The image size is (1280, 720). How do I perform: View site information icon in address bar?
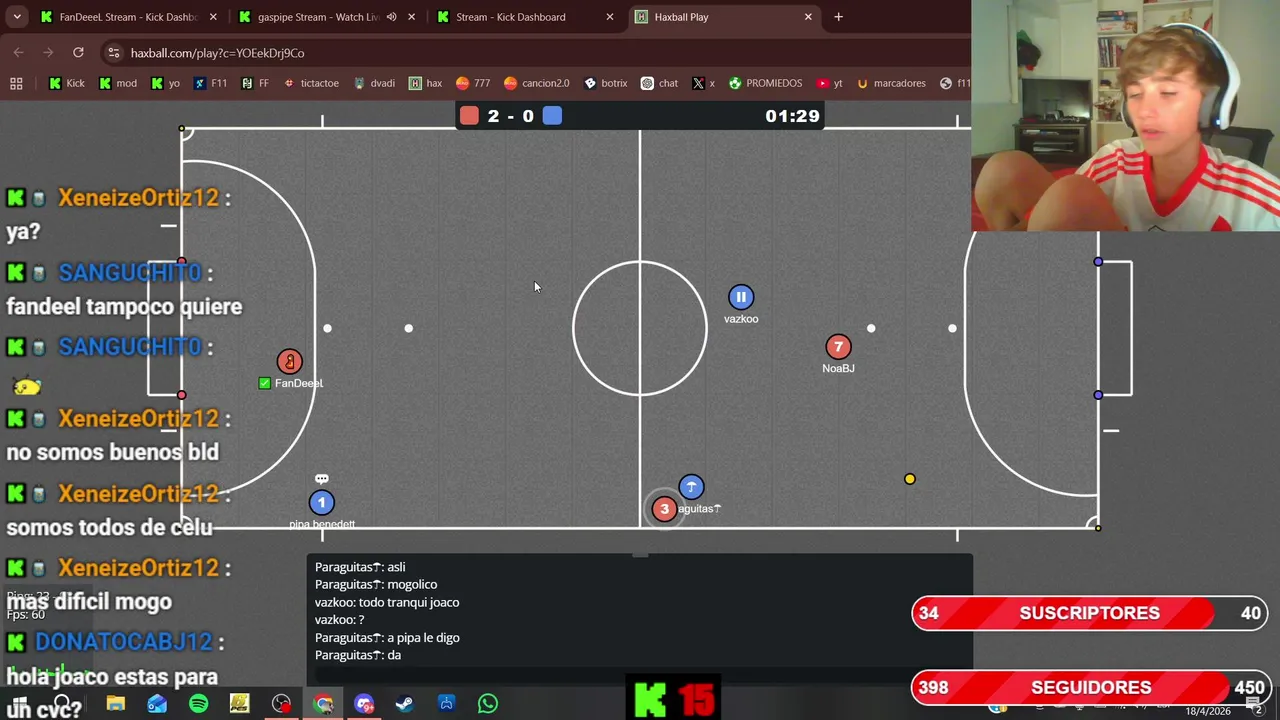pyautogui.click(x=114, y=53)
